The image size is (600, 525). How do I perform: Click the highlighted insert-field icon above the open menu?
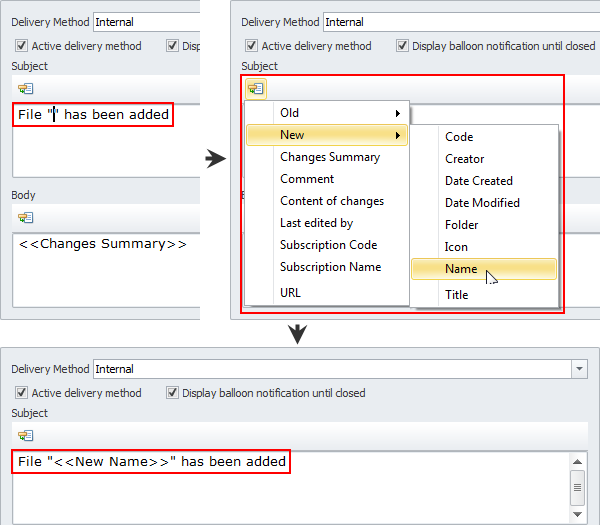point(256,88)
